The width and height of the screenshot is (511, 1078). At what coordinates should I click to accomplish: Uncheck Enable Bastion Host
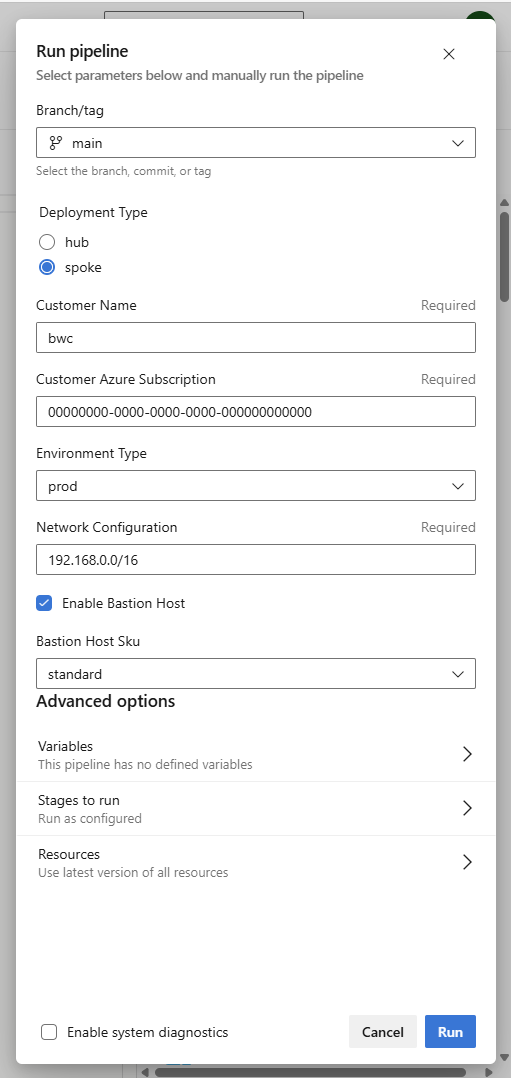(x=44, y=603)
